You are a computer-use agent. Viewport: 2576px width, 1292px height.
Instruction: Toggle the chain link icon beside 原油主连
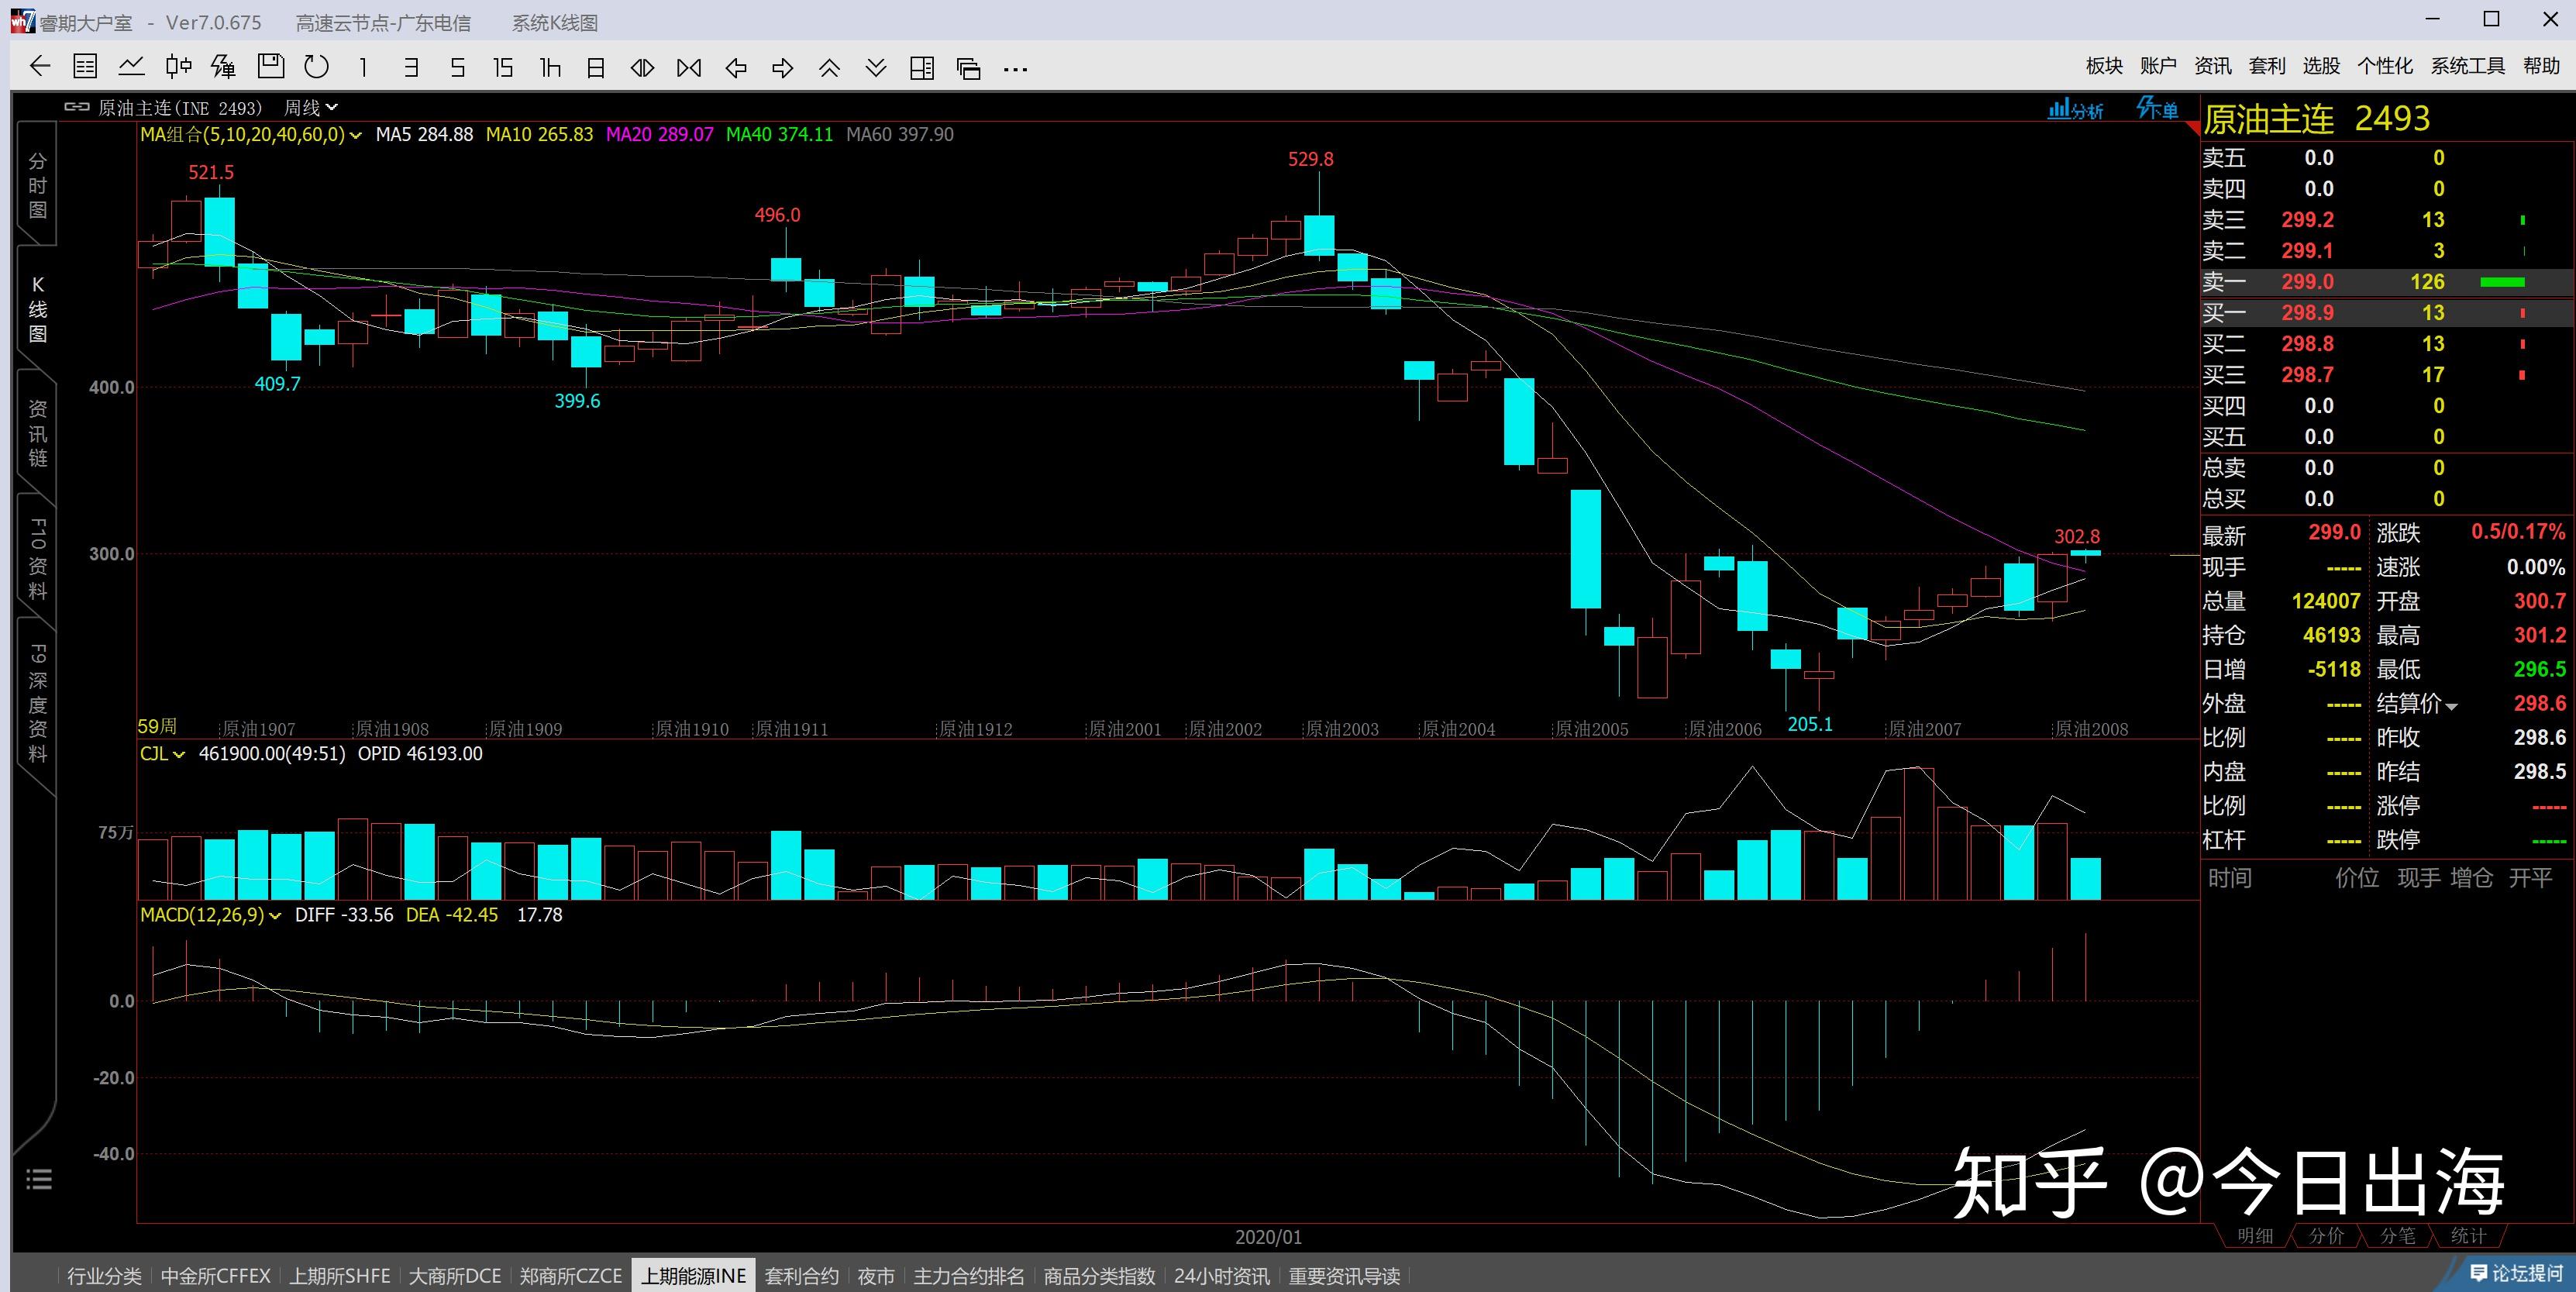tap(77, 107)
